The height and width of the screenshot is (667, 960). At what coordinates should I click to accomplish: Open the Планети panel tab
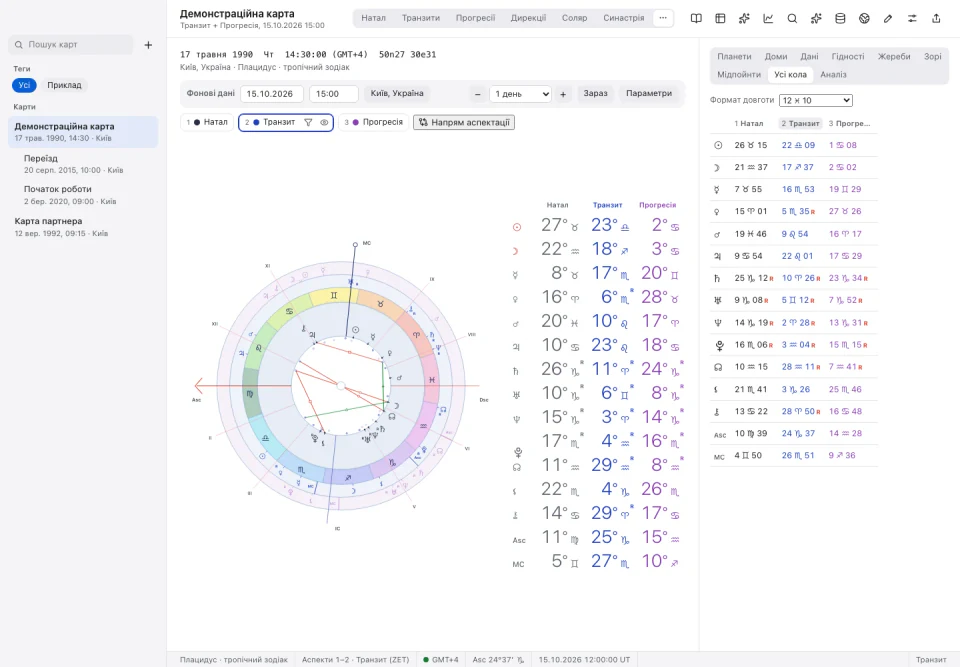tap(734, 56)
